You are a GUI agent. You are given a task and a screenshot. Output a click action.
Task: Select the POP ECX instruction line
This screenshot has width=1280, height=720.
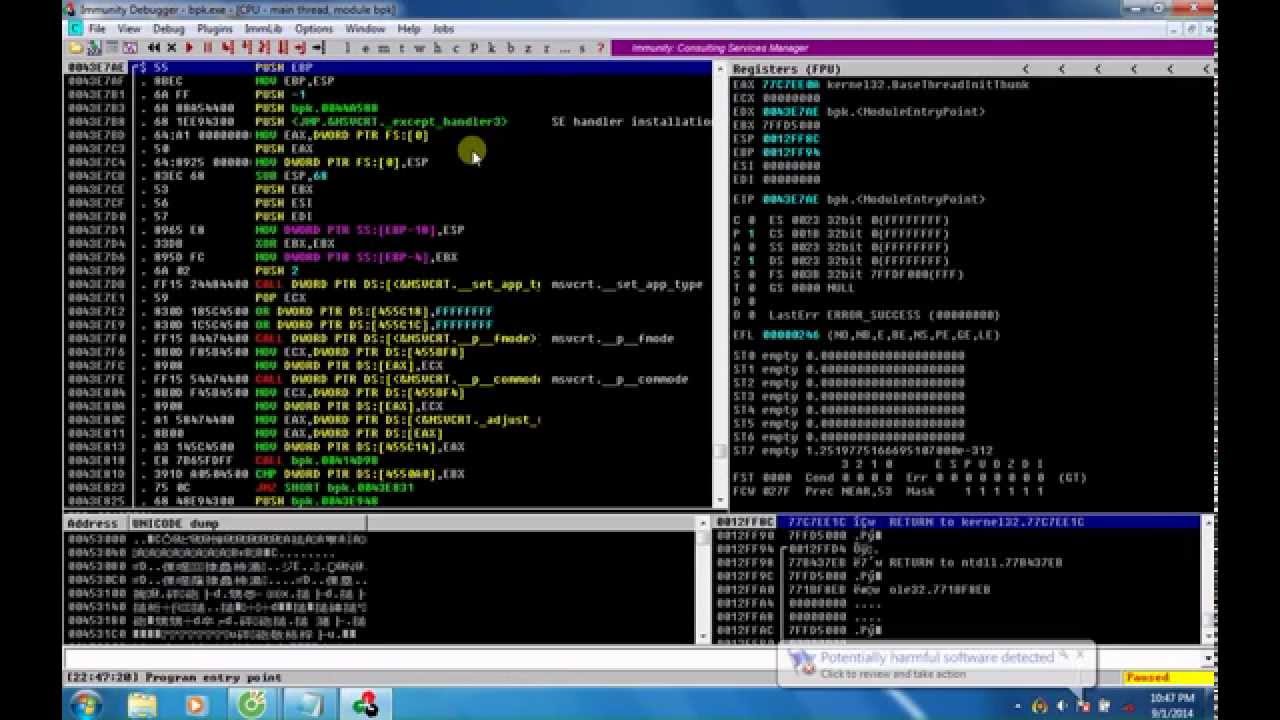[388, 298]
